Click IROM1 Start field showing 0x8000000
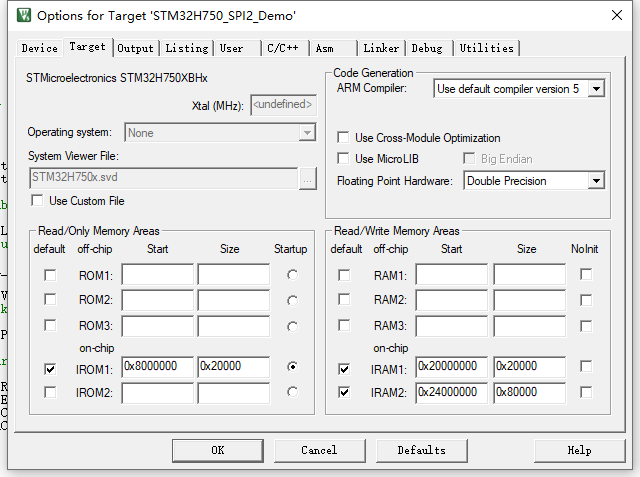 point(158,366)
